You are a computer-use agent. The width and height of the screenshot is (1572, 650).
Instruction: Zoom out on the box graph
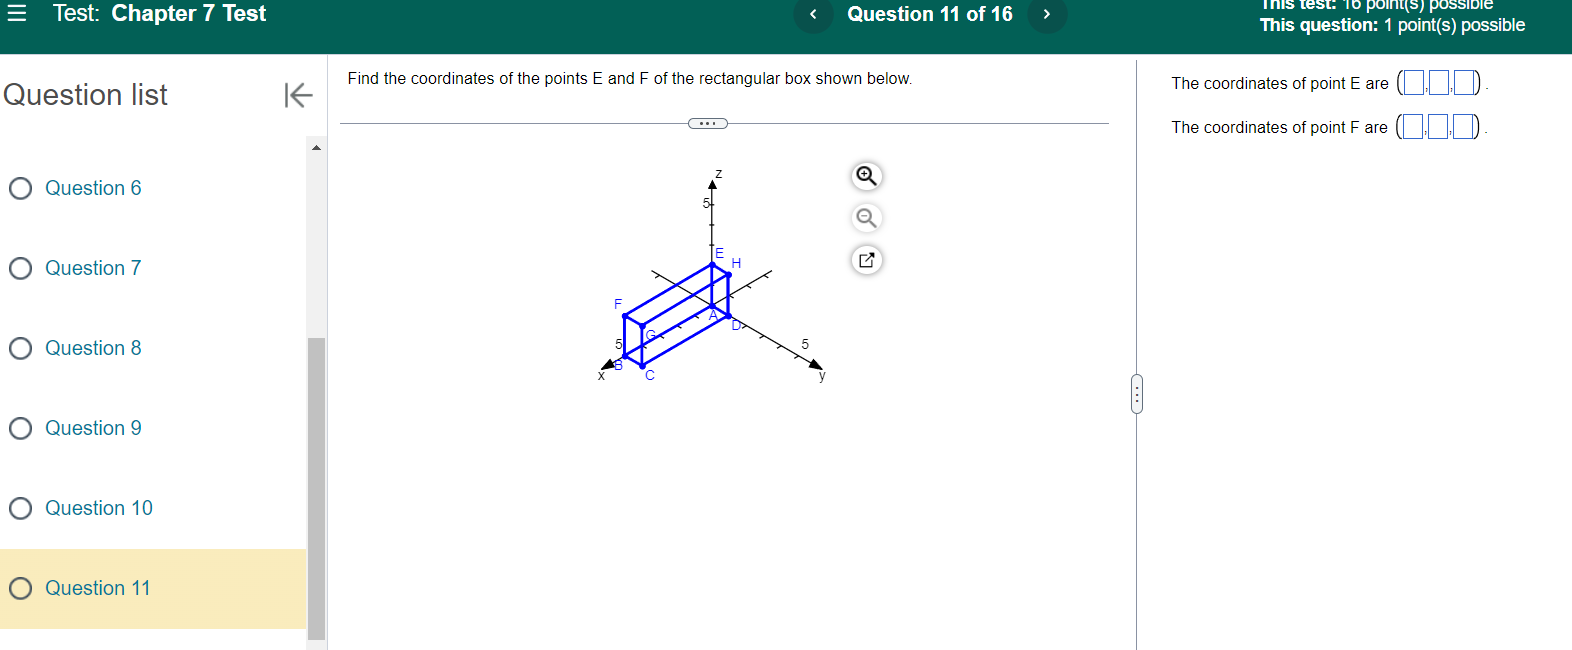coord(866,218)
